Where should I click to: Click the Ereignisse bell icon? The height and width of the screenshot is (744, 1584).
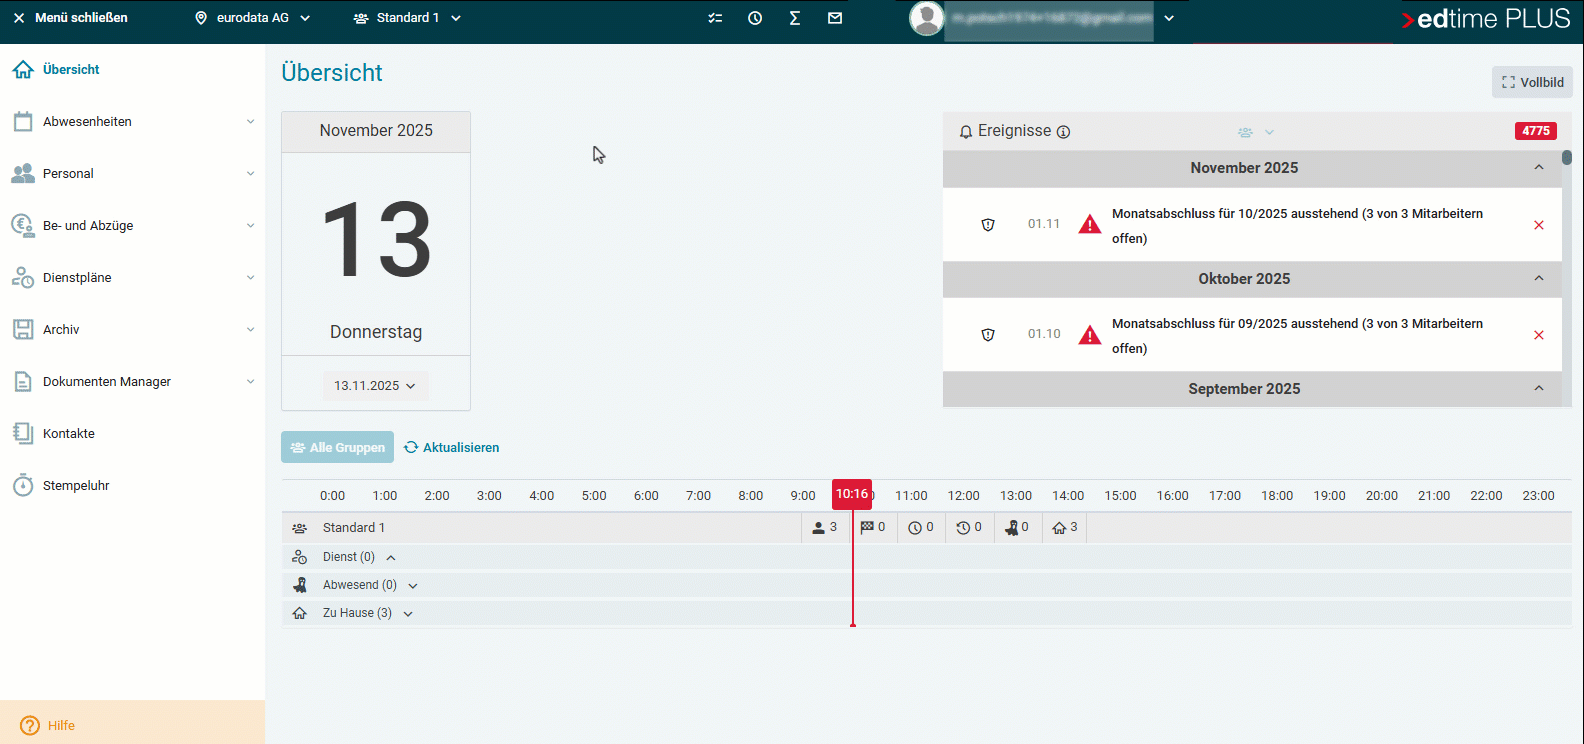[x=966, y=132]
